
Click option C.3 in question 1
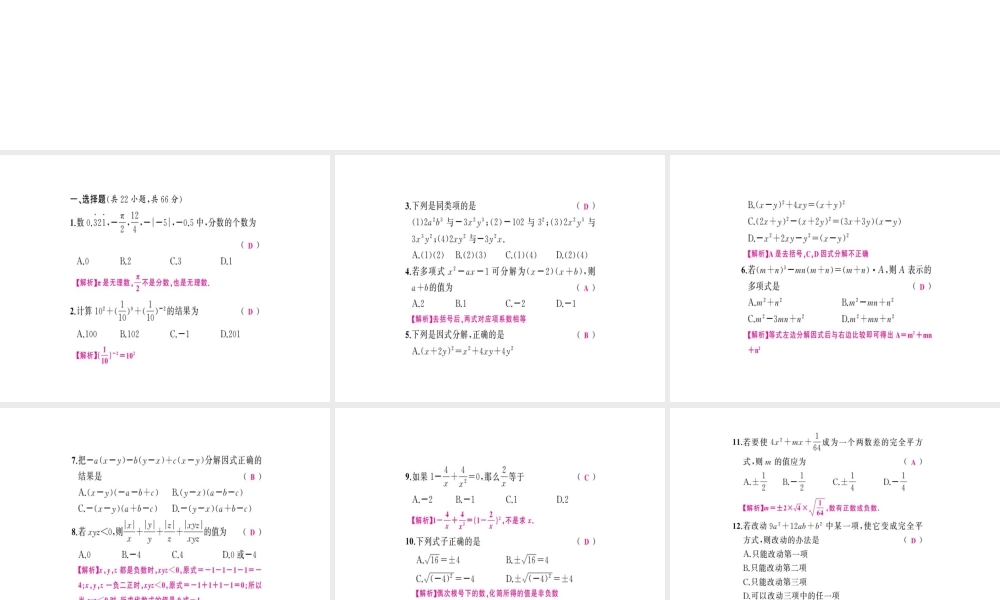tap(175, 261)
